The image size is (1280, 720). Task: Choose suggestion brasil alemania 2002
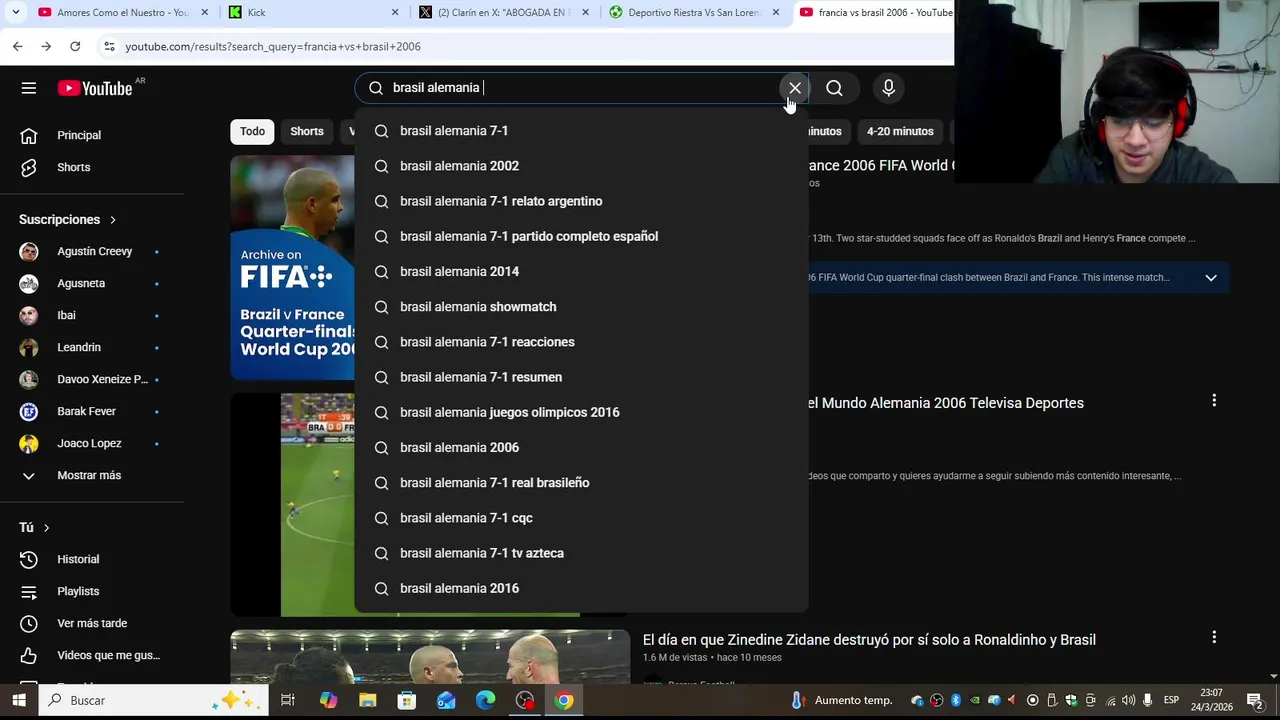click(x=581, y=166)
